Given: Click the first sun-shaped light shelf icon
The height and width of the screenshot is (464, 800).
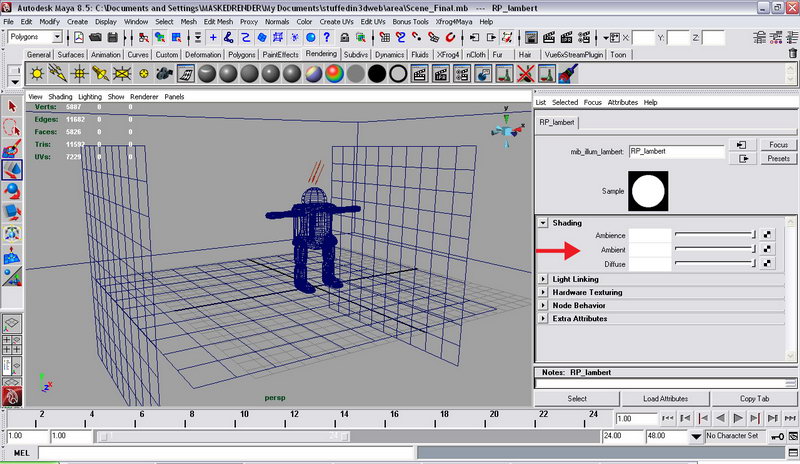Looking at the screenshot, I should click(38, 74).
